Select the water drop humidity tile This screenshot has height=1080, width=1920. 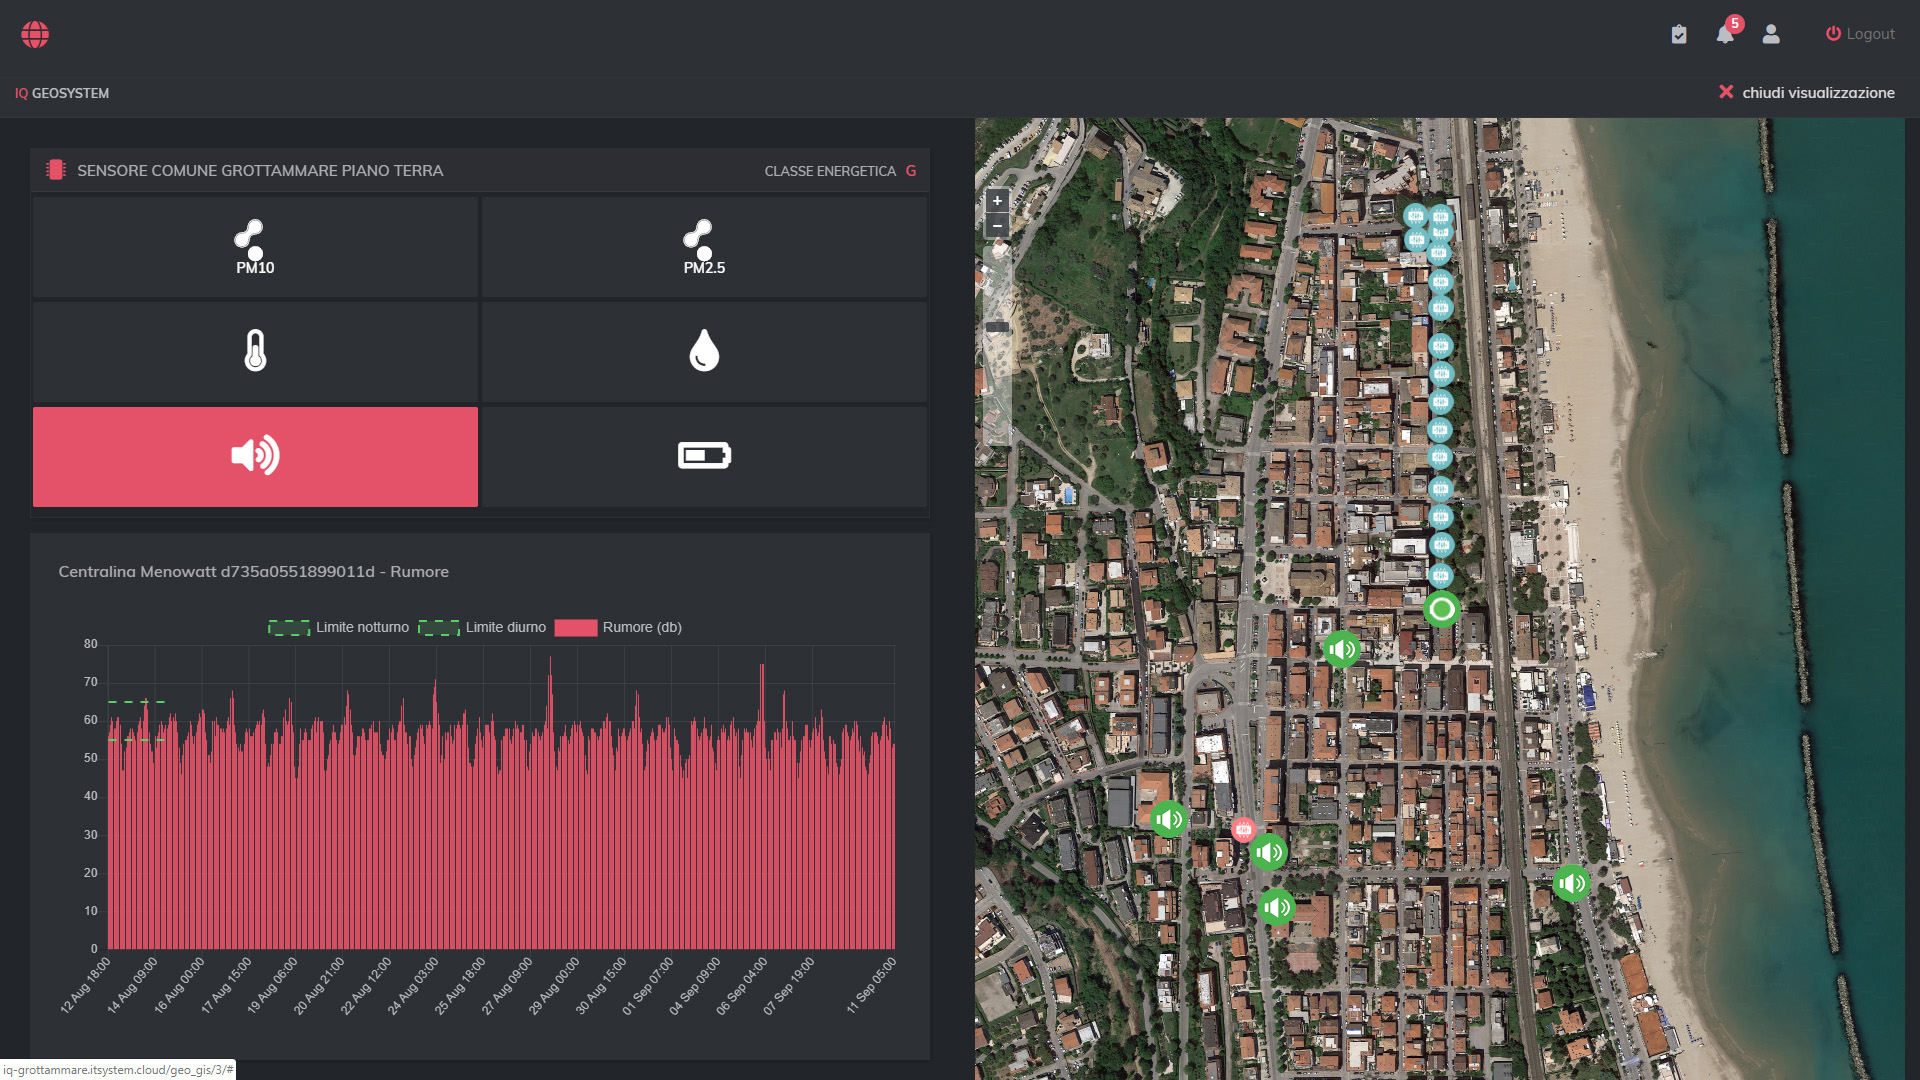click(x=704, y=351)
